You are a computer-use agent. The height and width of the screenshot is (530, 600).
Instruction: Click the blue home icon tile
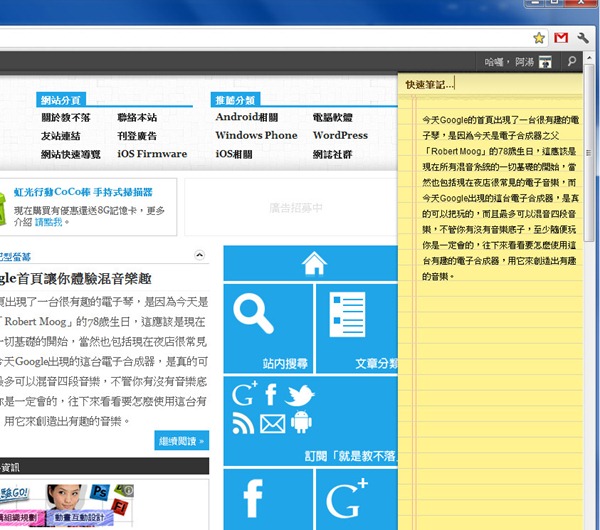pos(314,263)
